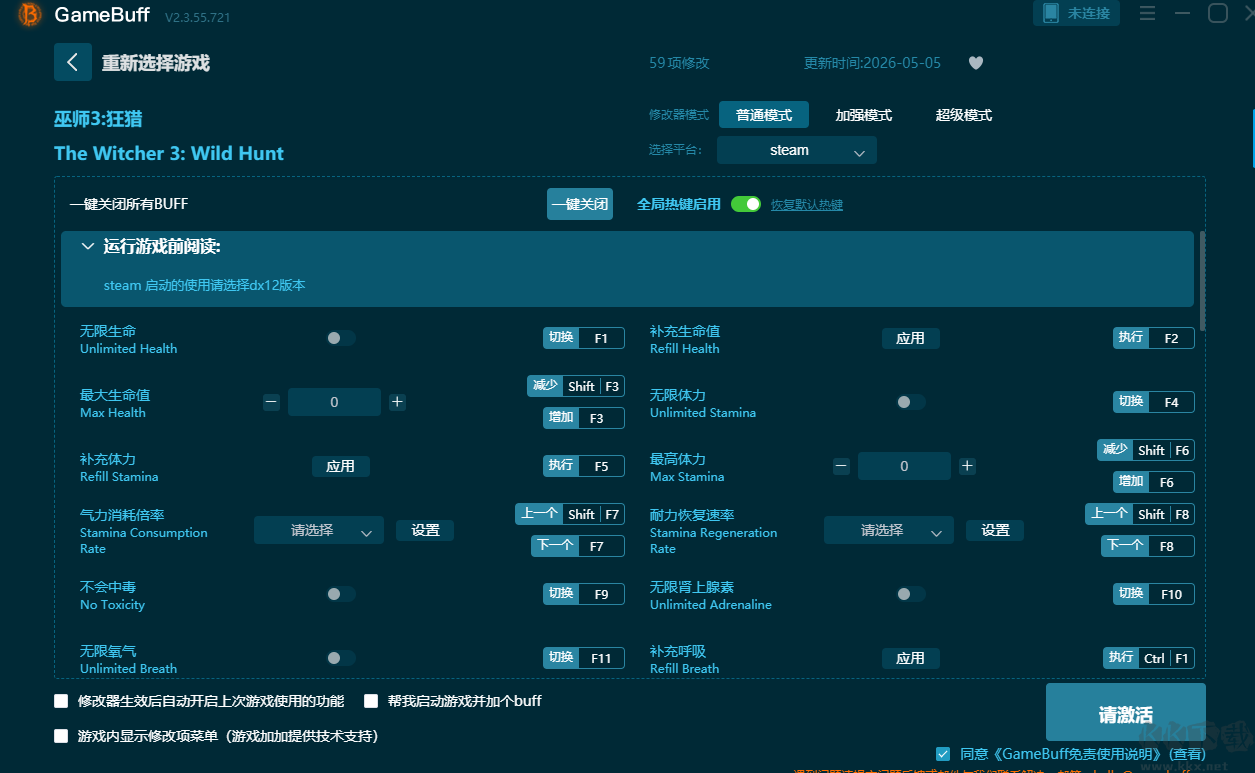Increase Max Health with plus button
Image resolution: width=1255 pixels, height=773 pixels.
point(397,402)
